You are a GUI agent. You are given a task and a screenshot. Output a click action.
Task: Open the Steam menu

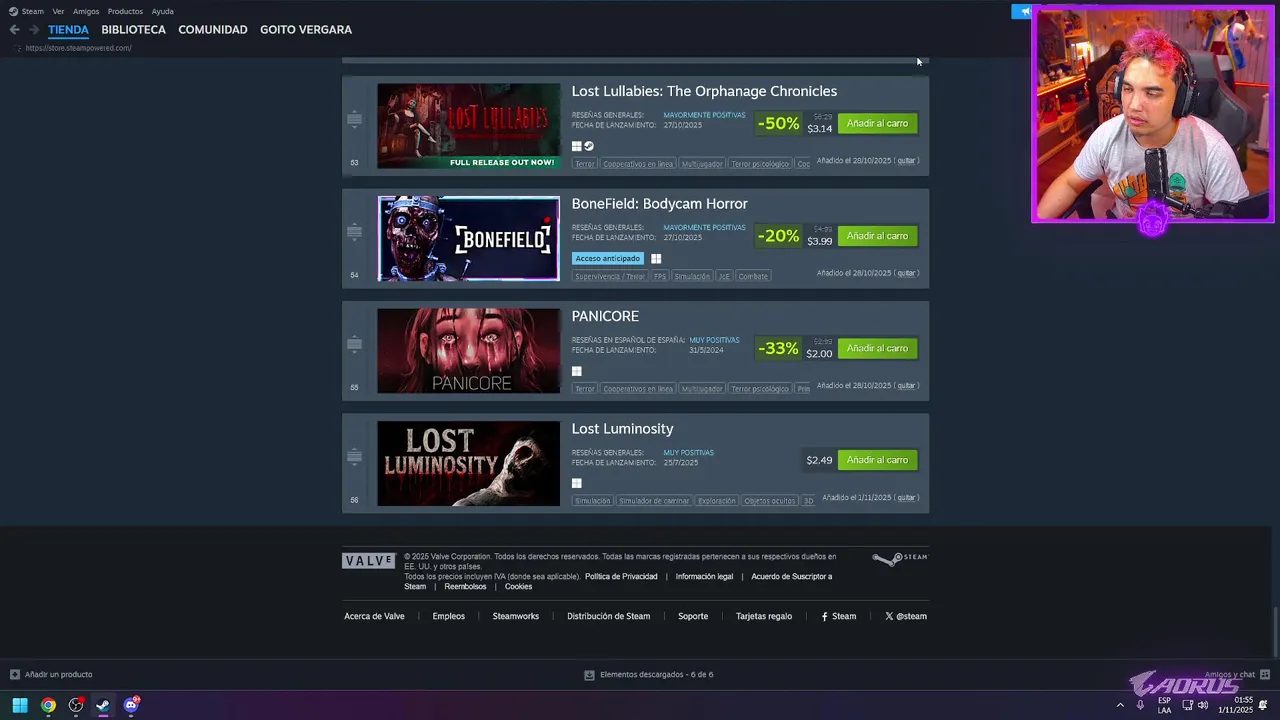tap(33, 11)
